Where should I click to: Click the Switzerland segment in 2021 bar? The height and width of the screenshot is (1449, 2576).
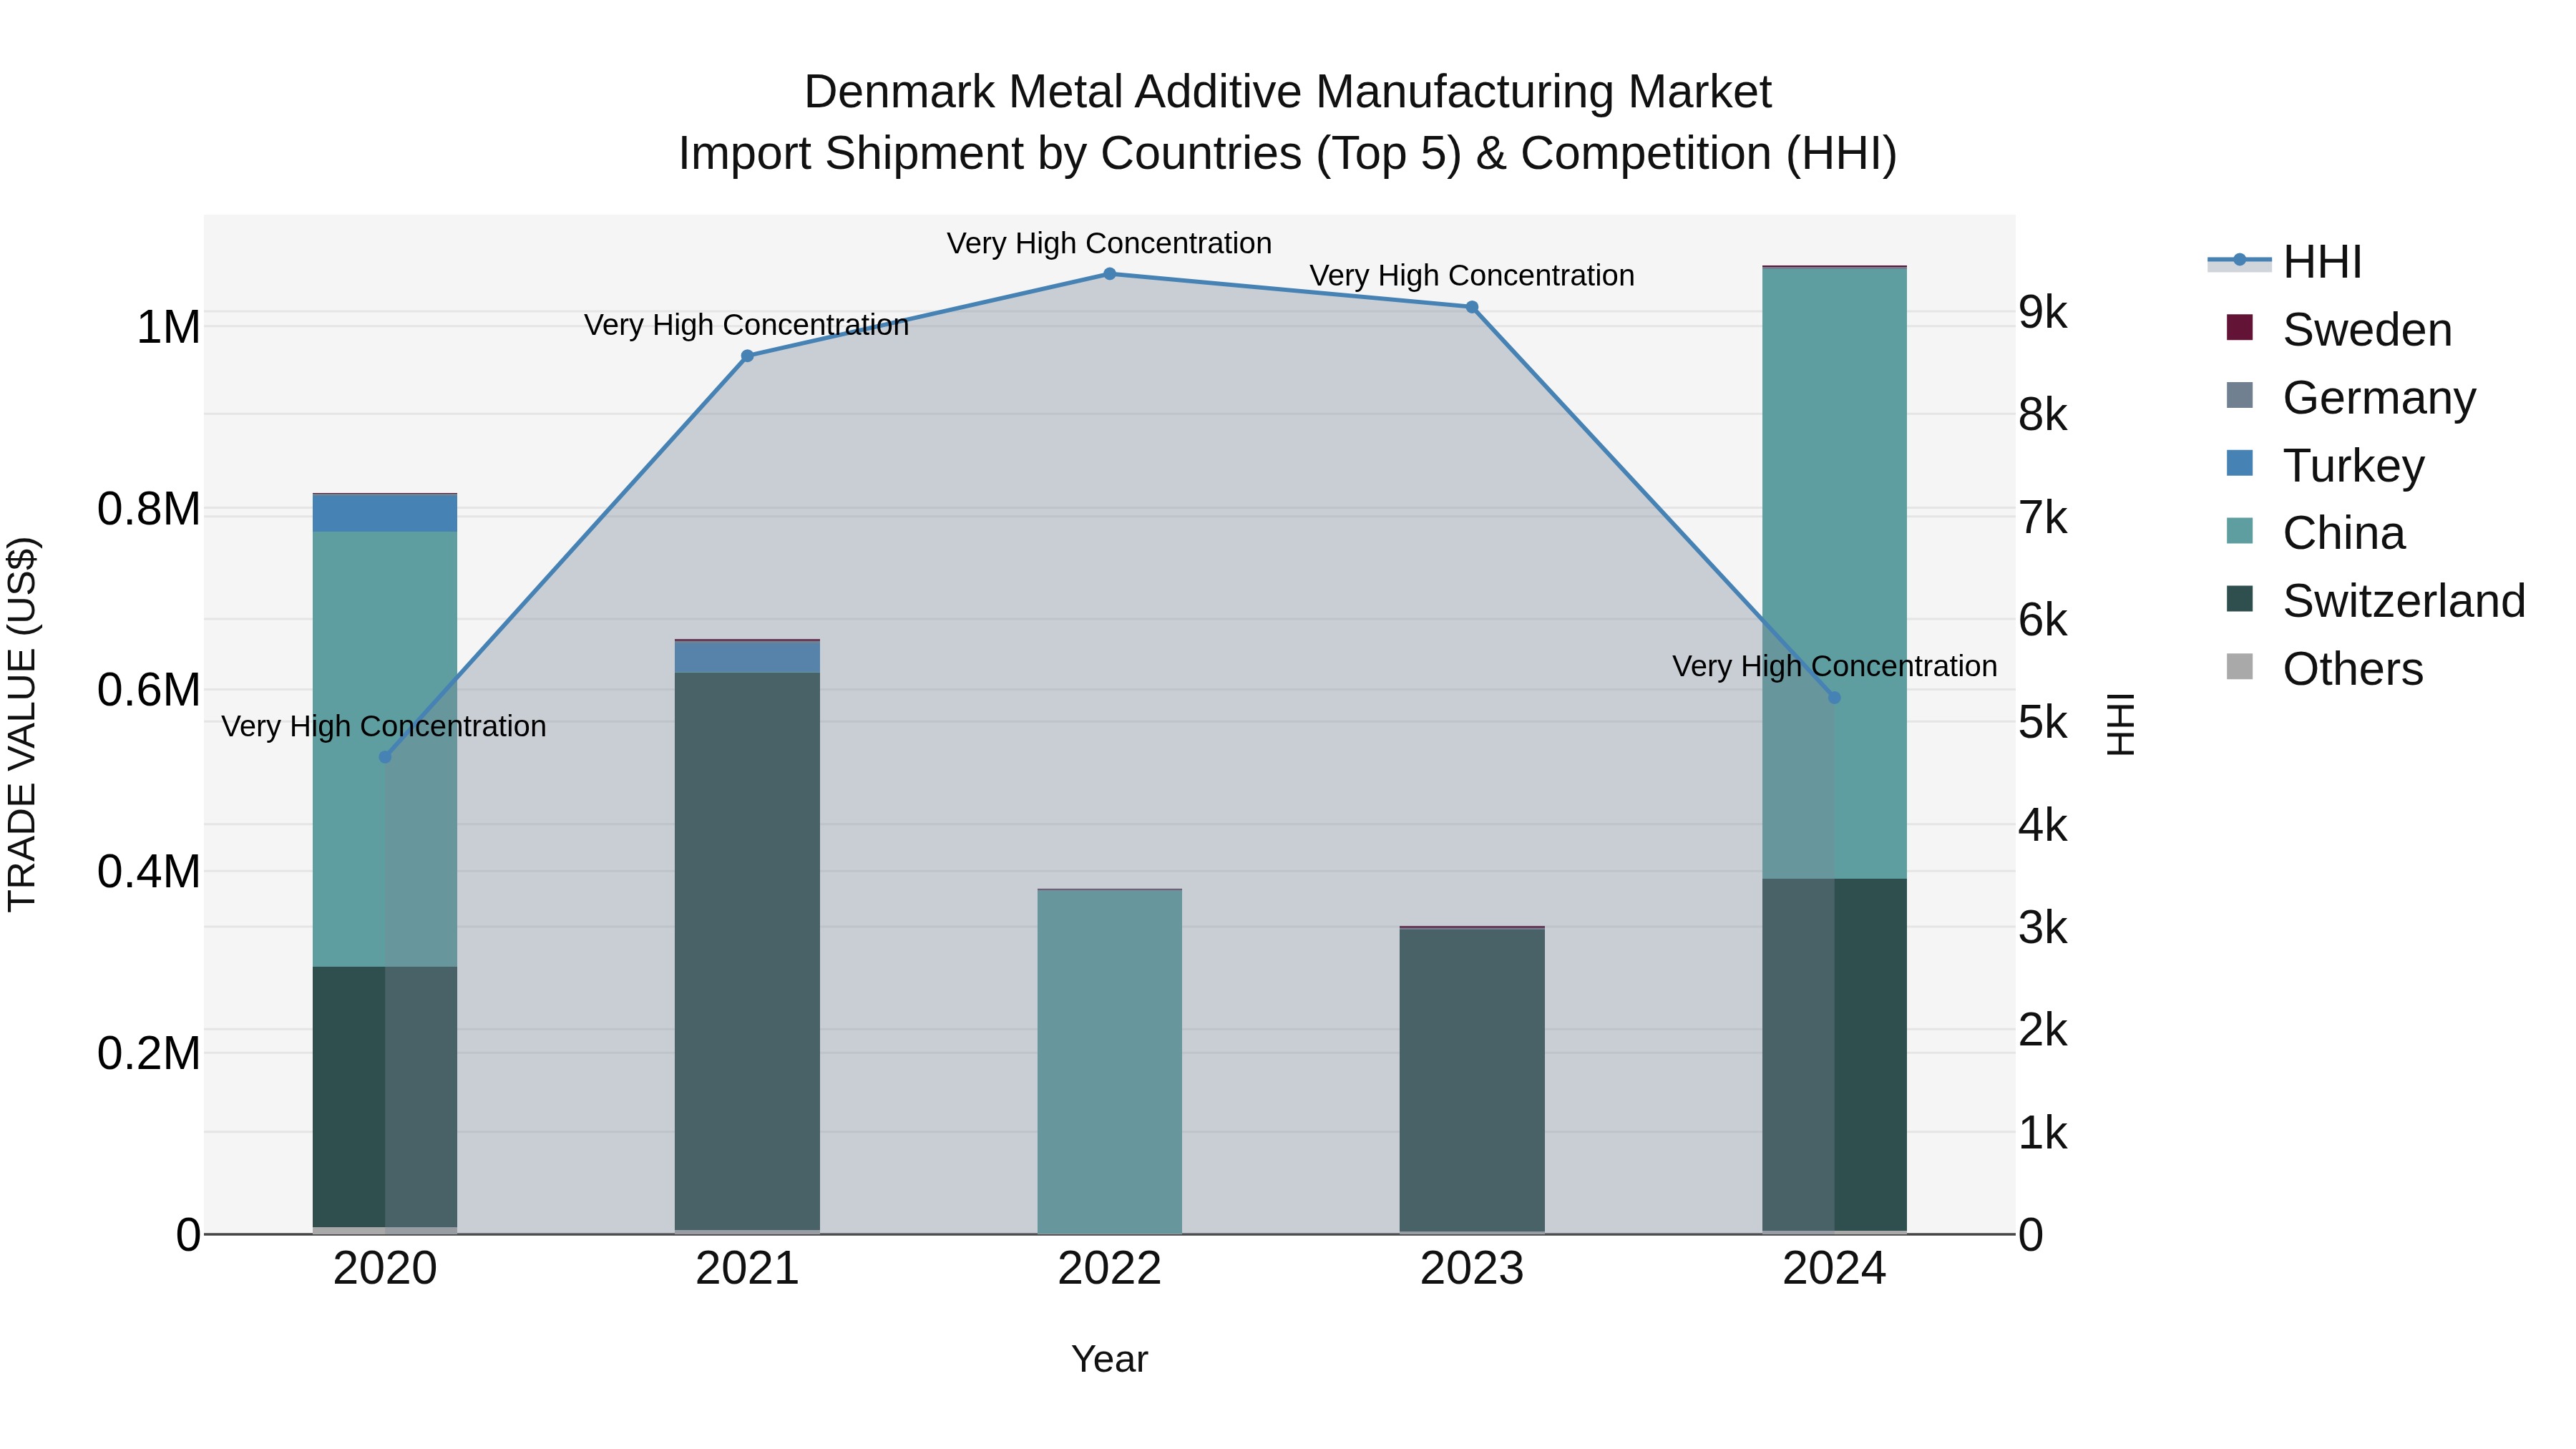coord(747,951)
